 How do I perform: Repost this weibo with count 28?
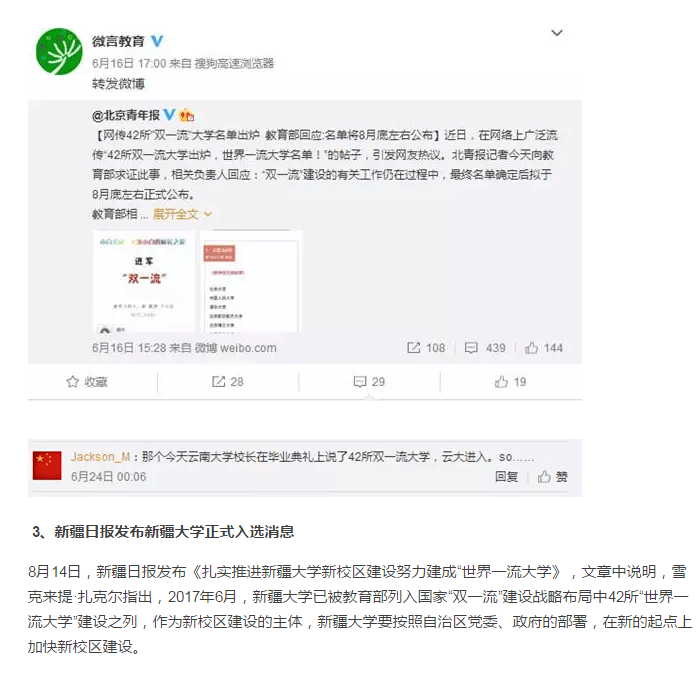227,382
